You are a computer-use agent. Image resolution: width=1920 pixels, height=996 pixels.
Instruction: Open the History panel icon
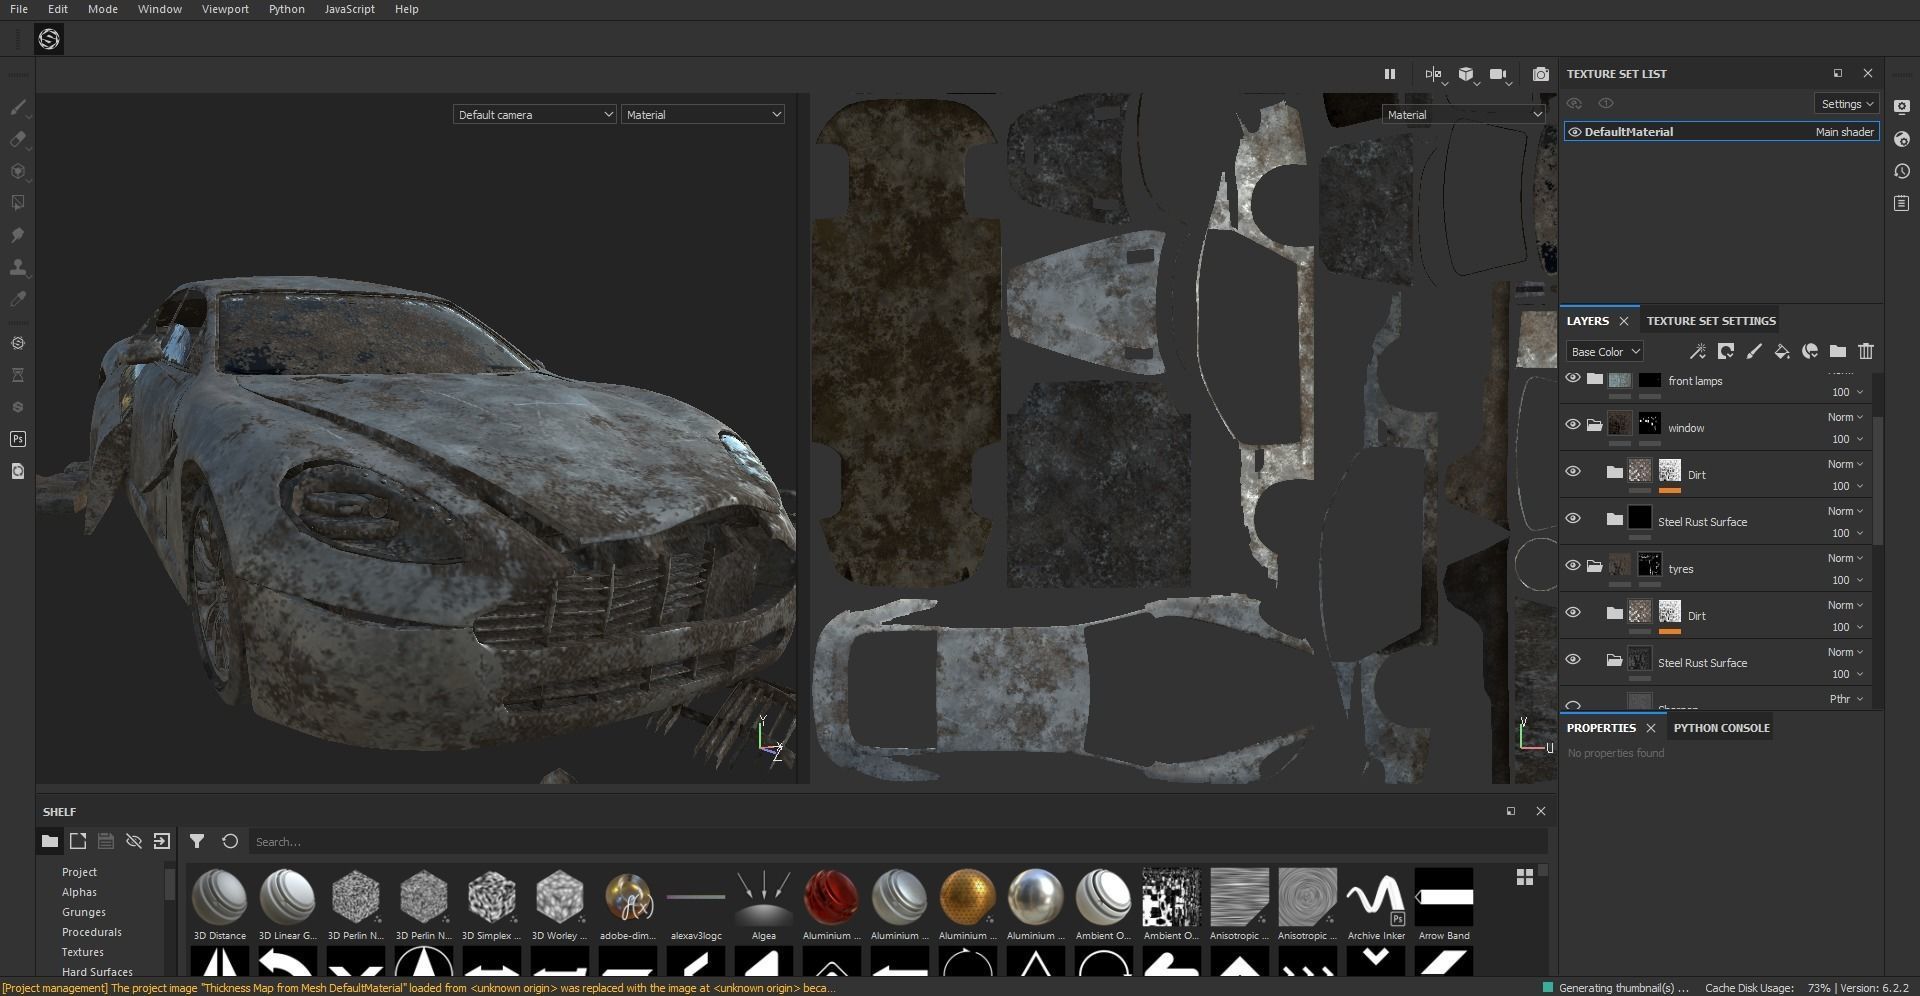point(1902,171)
